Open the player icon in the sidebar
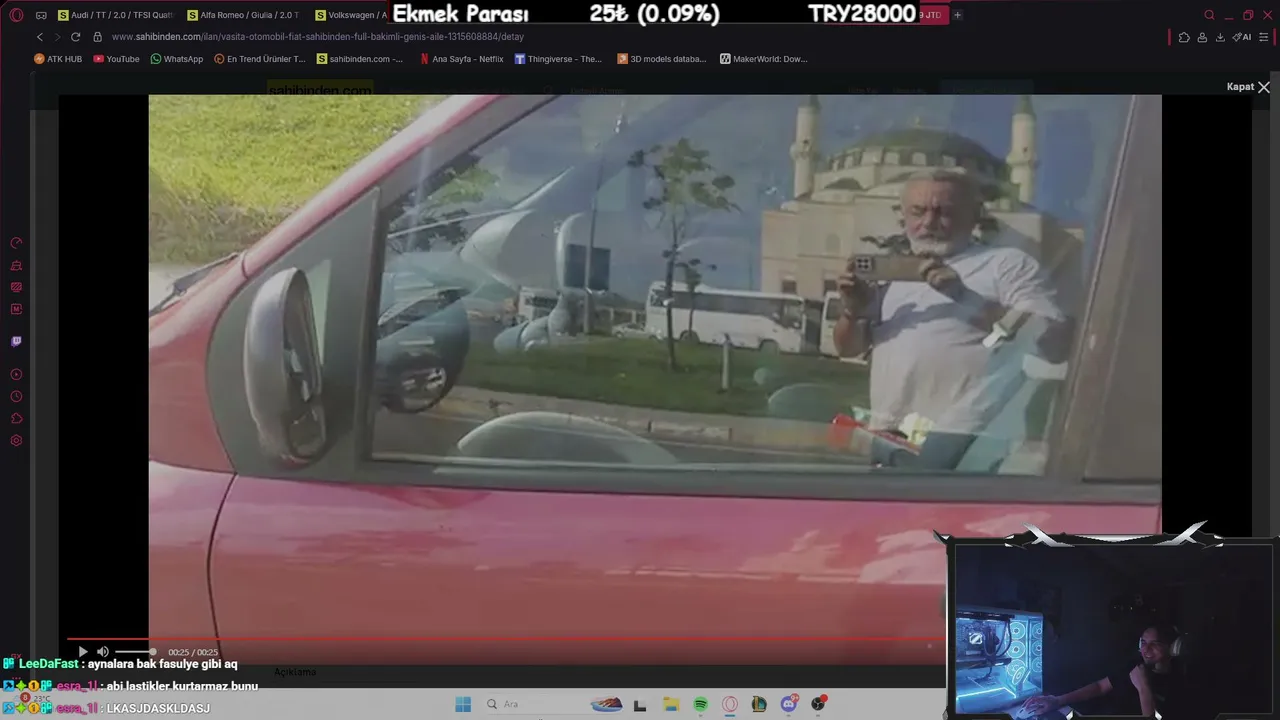This screenshot has width=1280, height=720. (16, 374)
